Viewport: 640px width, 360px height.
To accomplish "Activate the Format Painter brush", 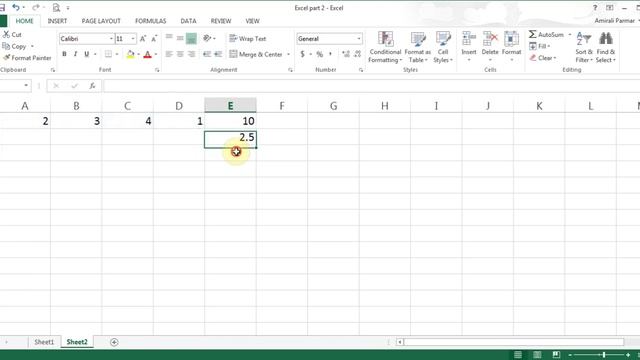I will (x=6, y=58).
